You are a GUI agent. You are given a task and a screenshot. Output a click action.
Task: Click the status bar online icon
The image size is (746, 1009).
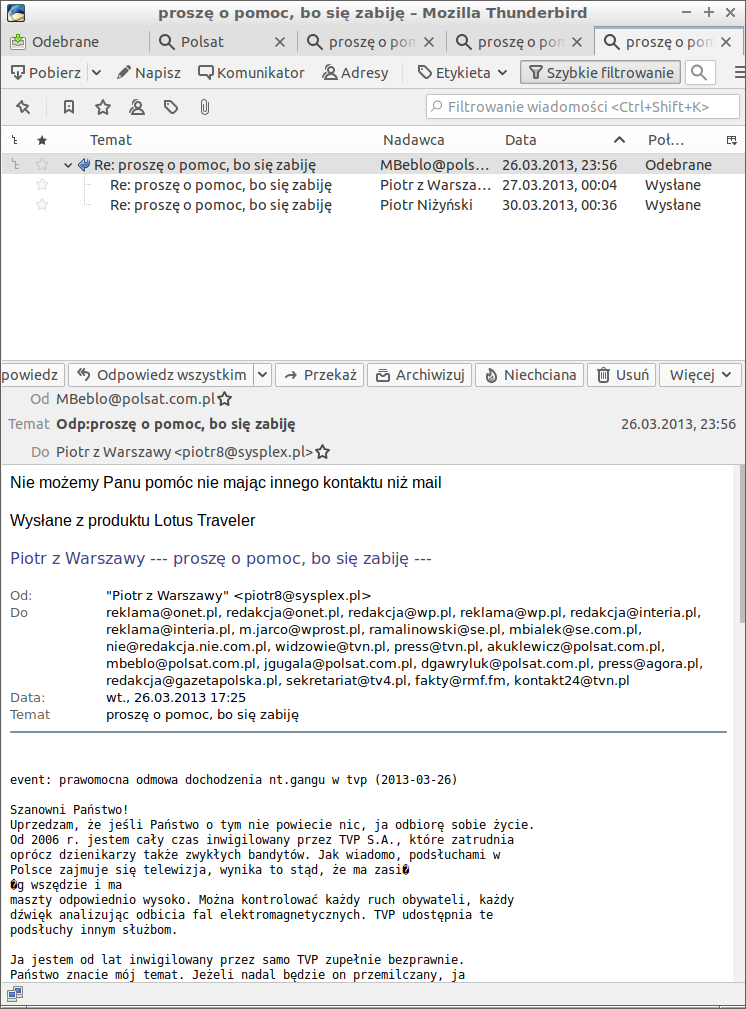tap(15, 995)
